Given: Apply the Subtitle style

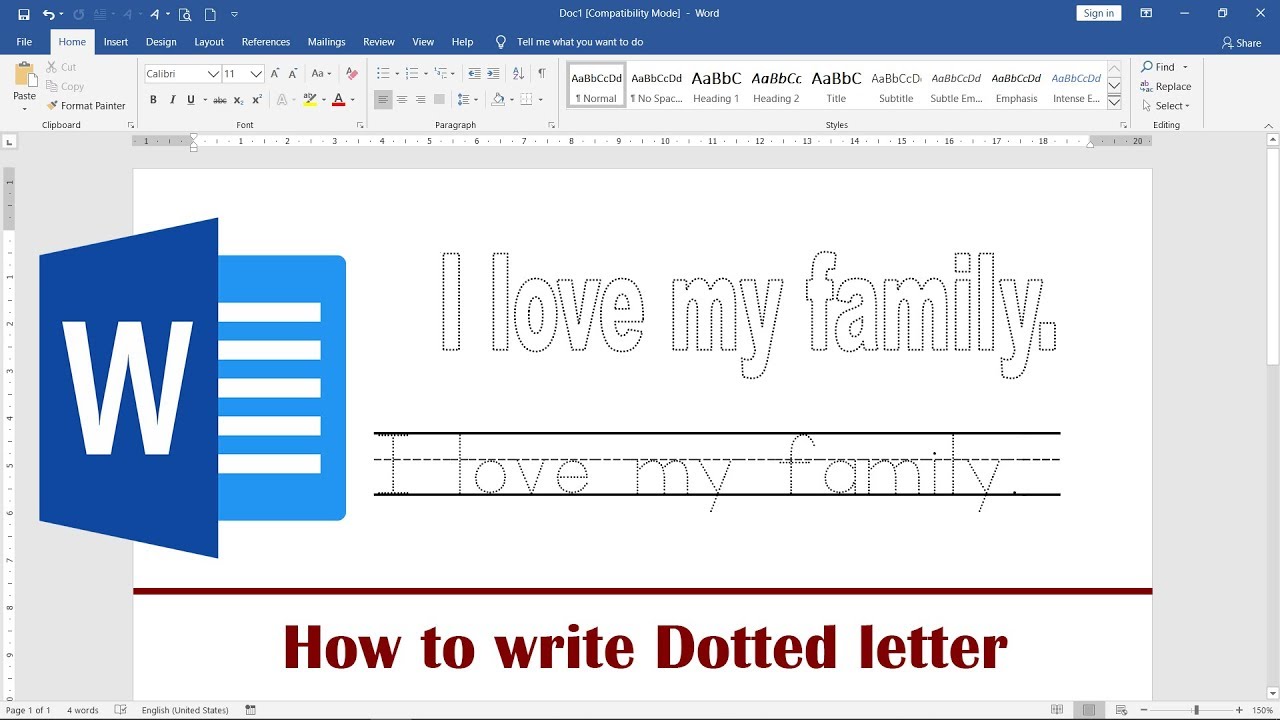Looking at the screenshot, I should (x=896, y=86).
